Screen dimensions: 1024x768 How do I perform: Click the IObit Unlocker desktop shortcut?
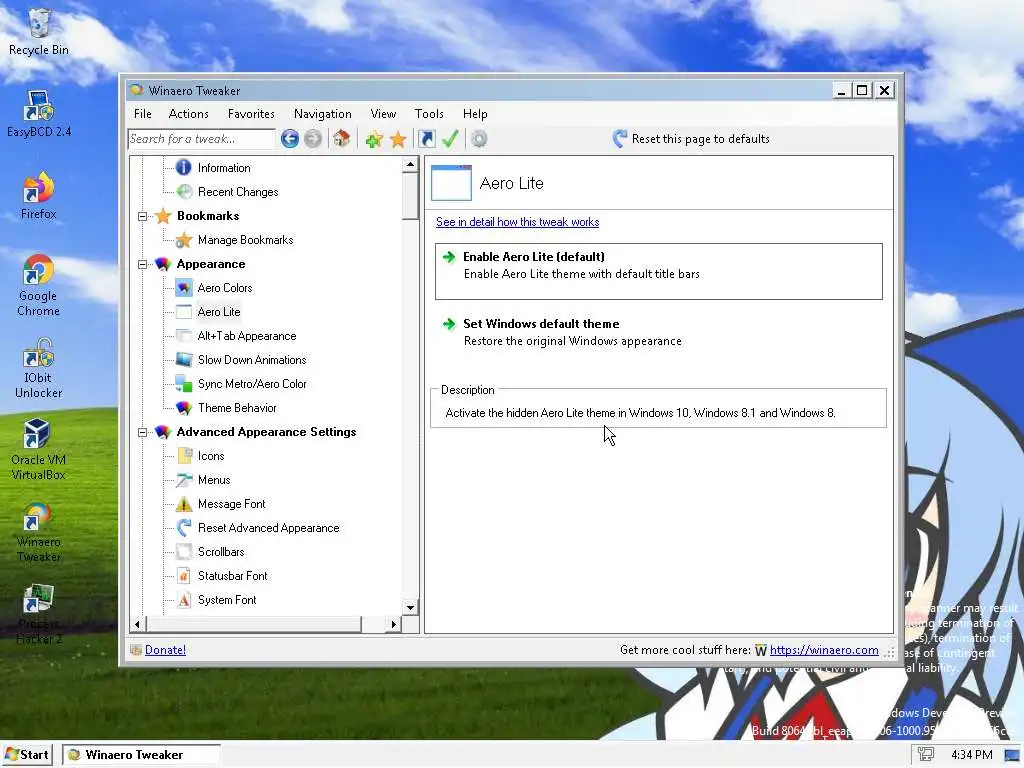pyautogui.click(x=39, y=368)
